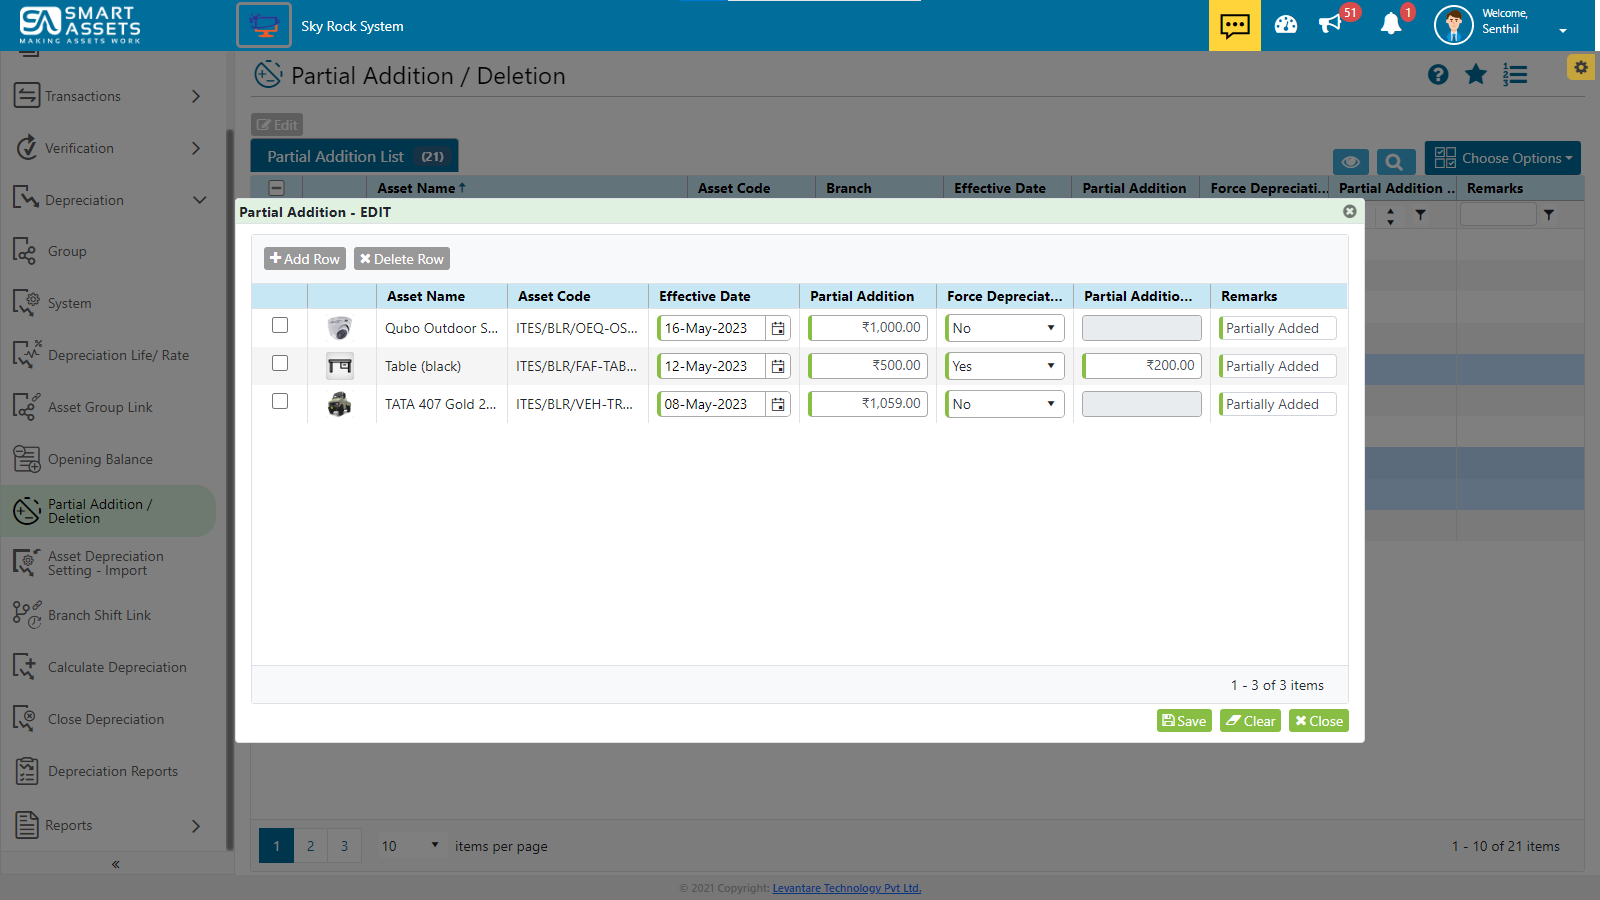Check the TATA 407 Gold row checkbox
Image resolution: width=1600 pixels, height=900 pixels.
coord(280,401)
